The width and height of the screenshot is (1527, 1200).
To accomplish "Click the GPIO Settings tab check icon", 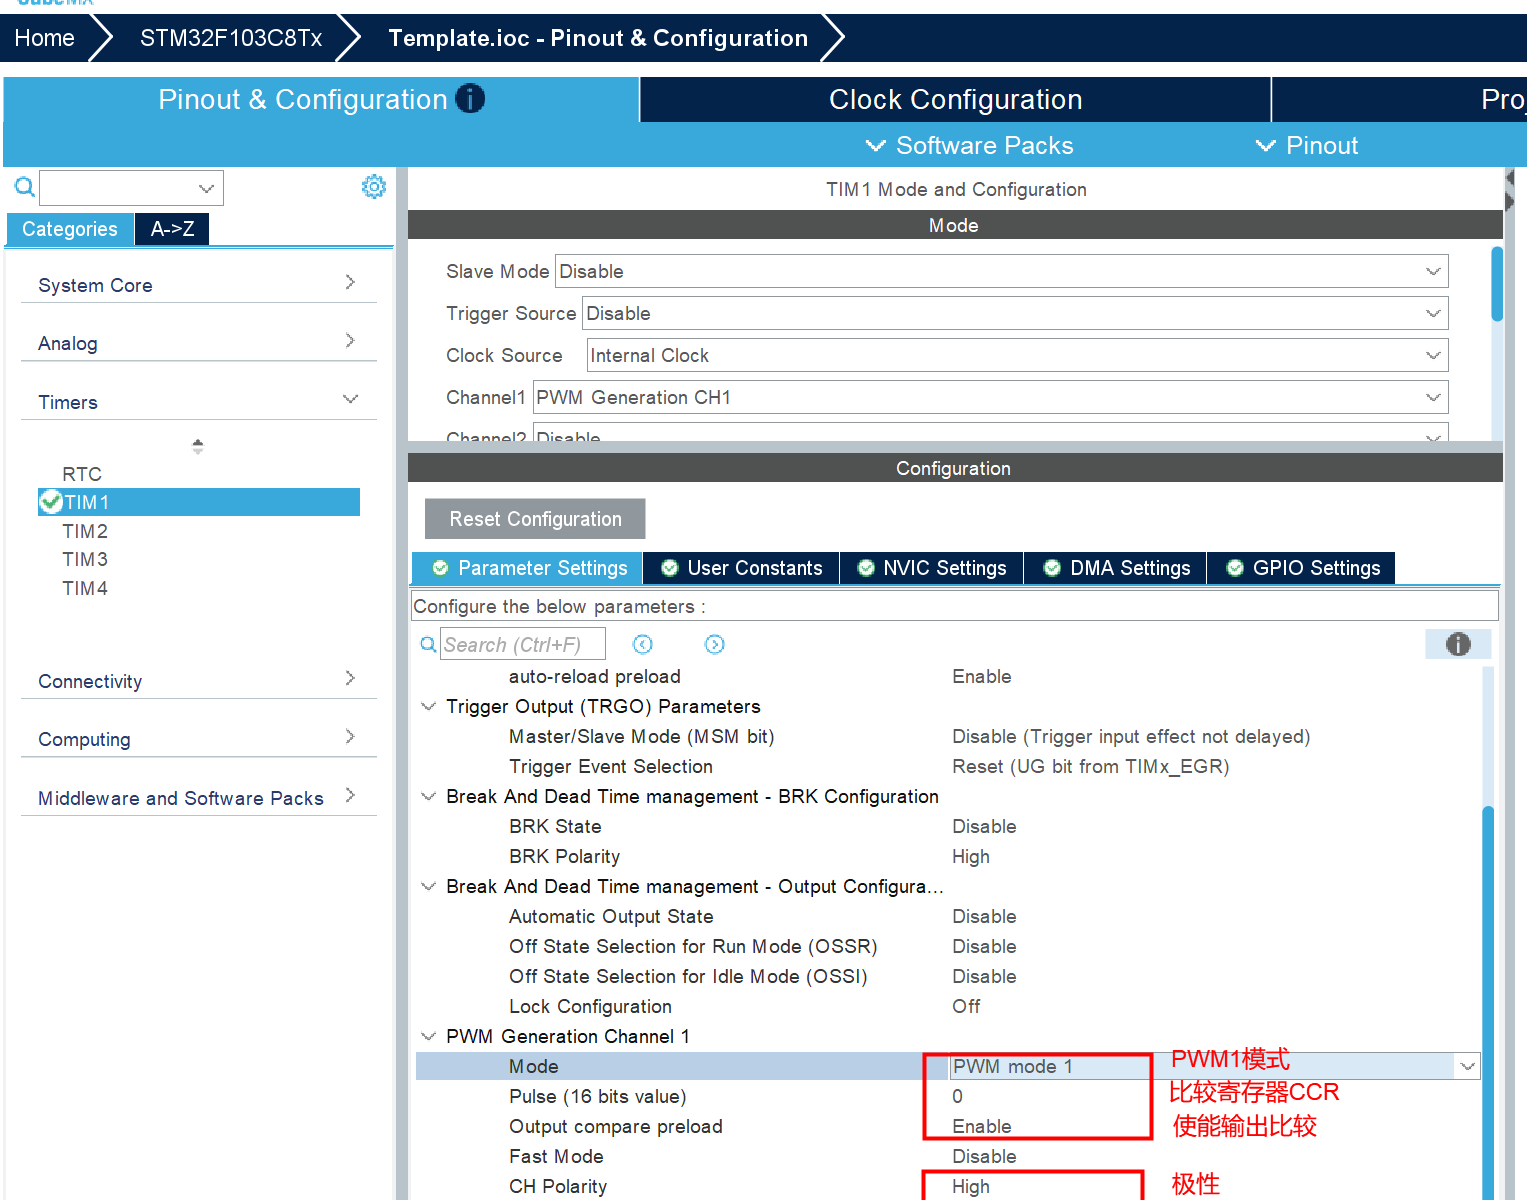I will coord(1235,568).
